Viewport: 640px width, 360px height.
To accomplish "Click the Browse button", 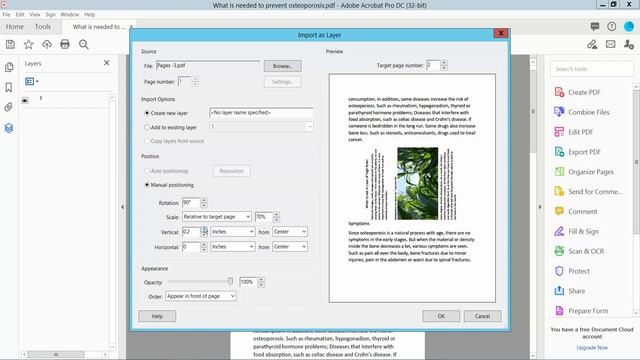I will point(282,66).
